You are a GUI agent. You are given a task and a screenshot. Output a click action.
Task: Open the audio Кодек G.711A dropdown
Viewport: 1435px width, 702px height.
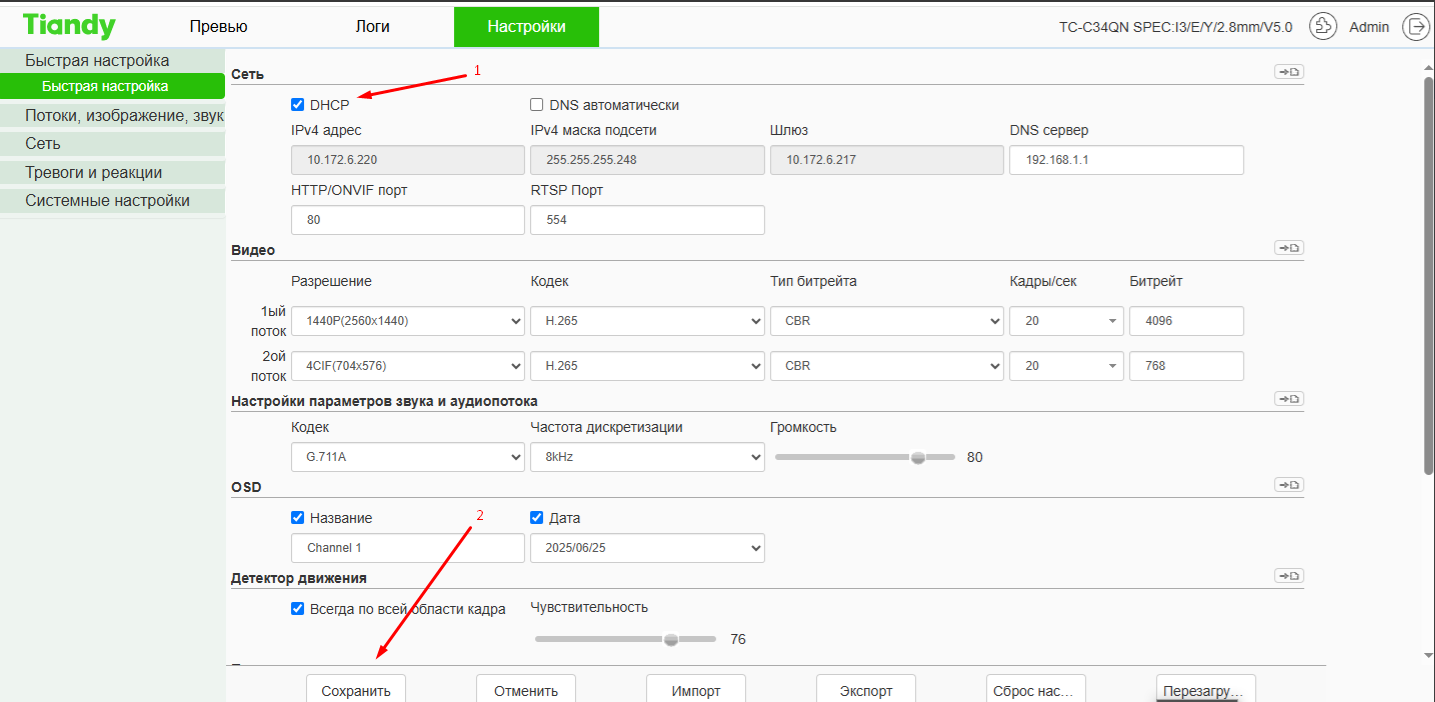pos(407,457)
